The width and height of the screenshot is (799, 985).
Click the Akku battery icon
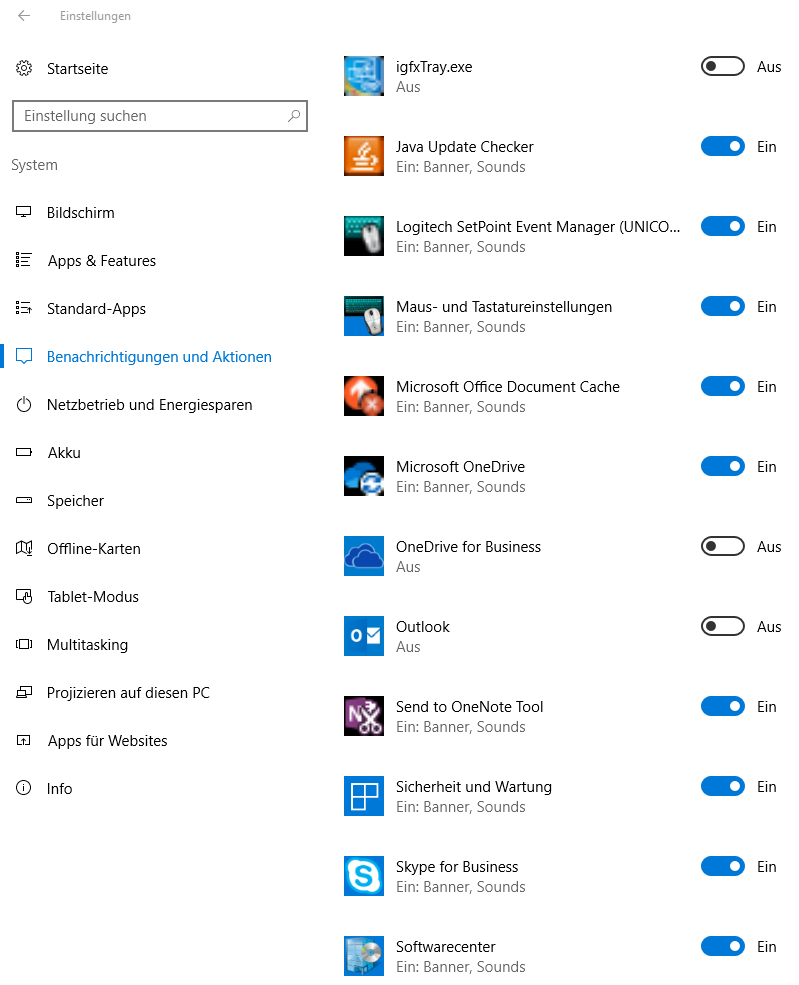pyautogui.click(x=24, y=452)
